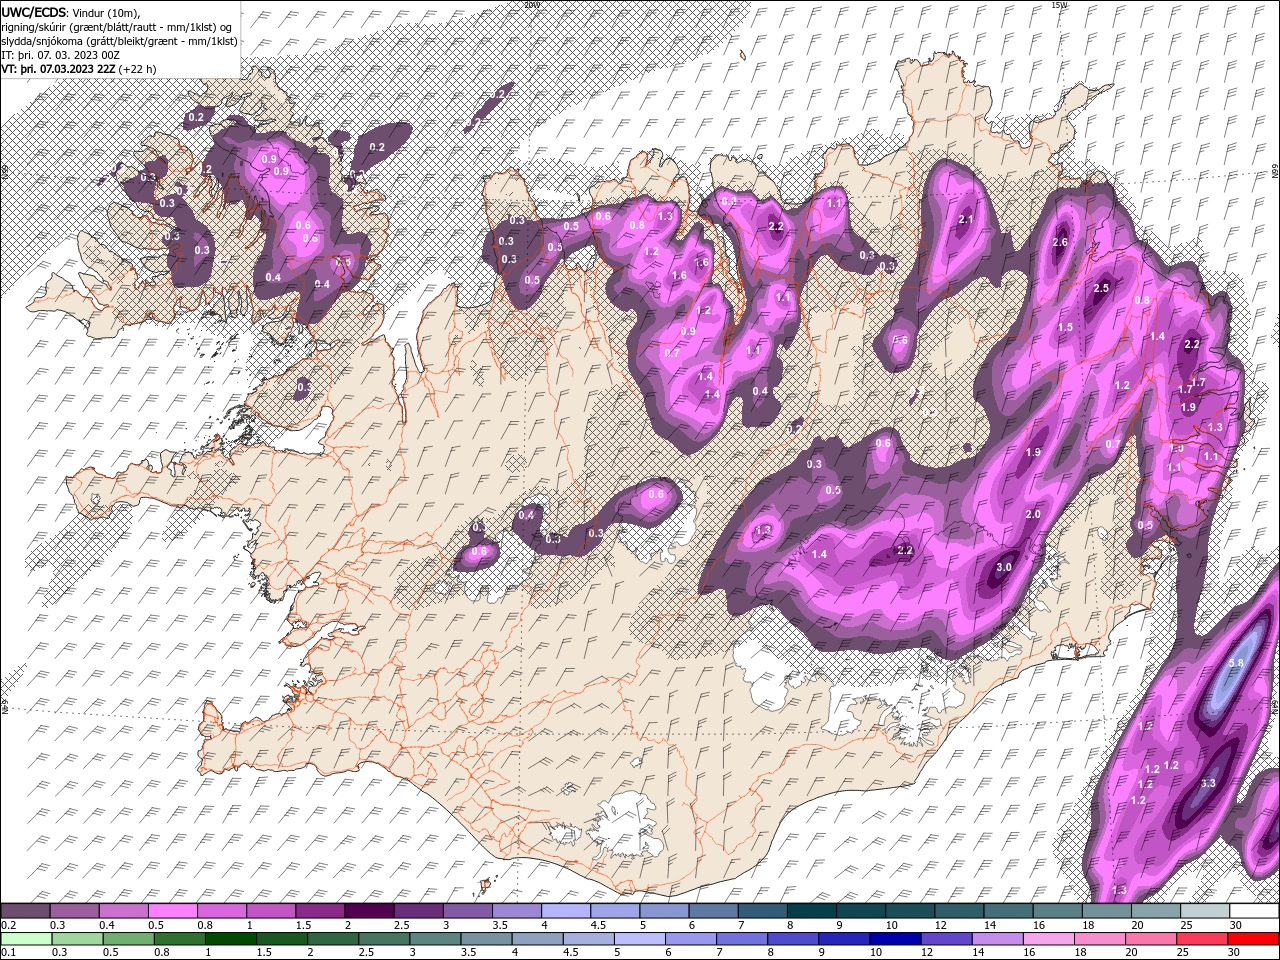Click the 3.3 precipitation value offshore
This screenshot has height=960, width=1280.
pyautogui.click(x=1207, y=783)
